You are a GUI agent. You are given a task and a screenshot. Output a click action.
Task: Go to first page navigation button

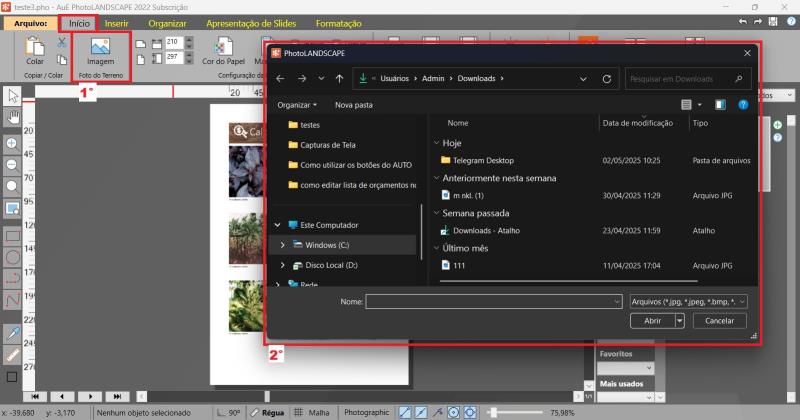click(35, 396)
